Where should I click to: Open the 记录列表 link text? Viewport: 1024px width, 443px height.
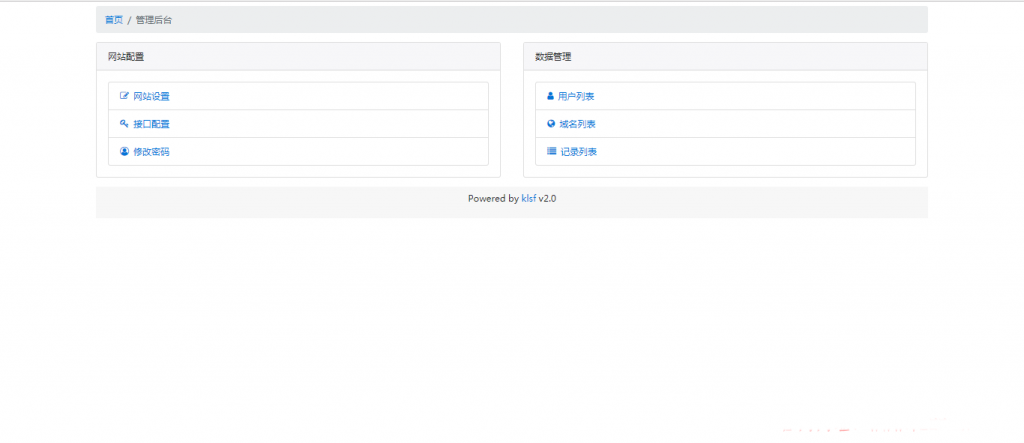(577, 152)
